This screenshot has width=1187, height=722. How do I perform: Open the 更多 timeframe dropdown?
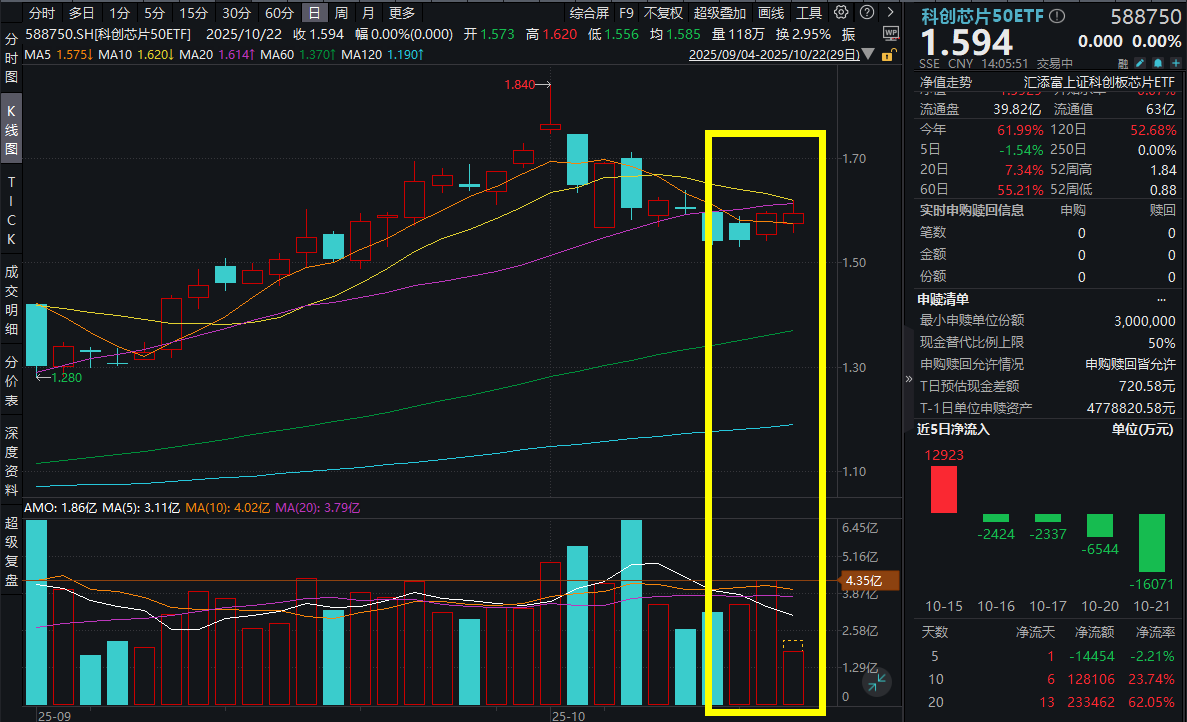[x=399, y=14]
